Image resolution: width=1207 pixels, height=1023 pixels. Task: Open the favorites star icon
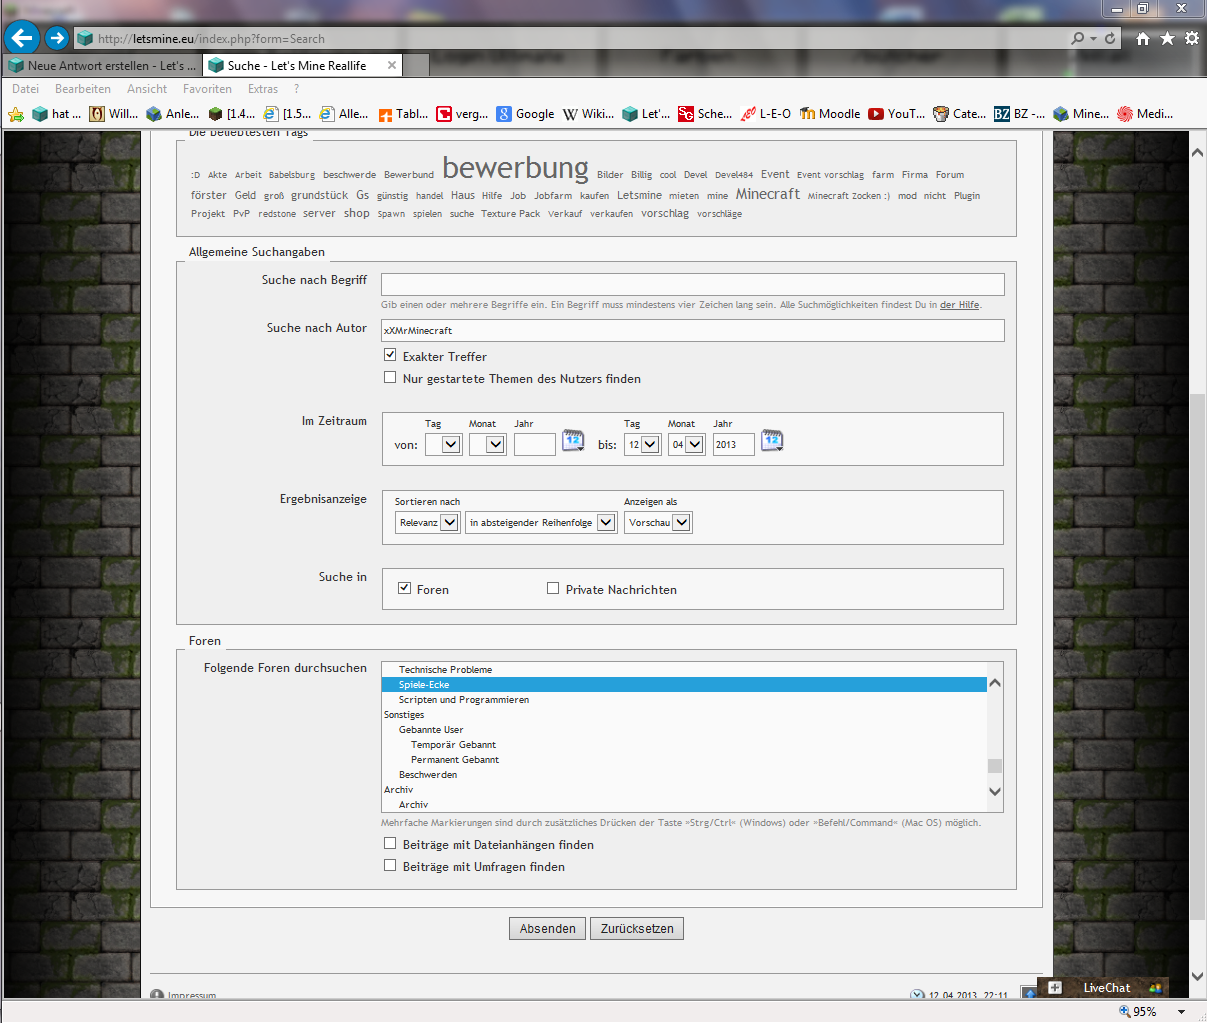(x=1167, y=38)
